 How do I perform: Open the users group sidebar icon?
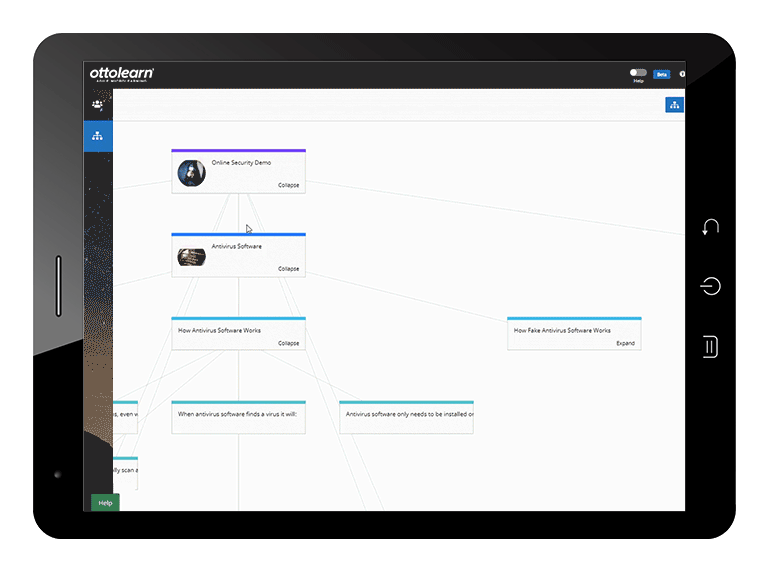(97, 104)
